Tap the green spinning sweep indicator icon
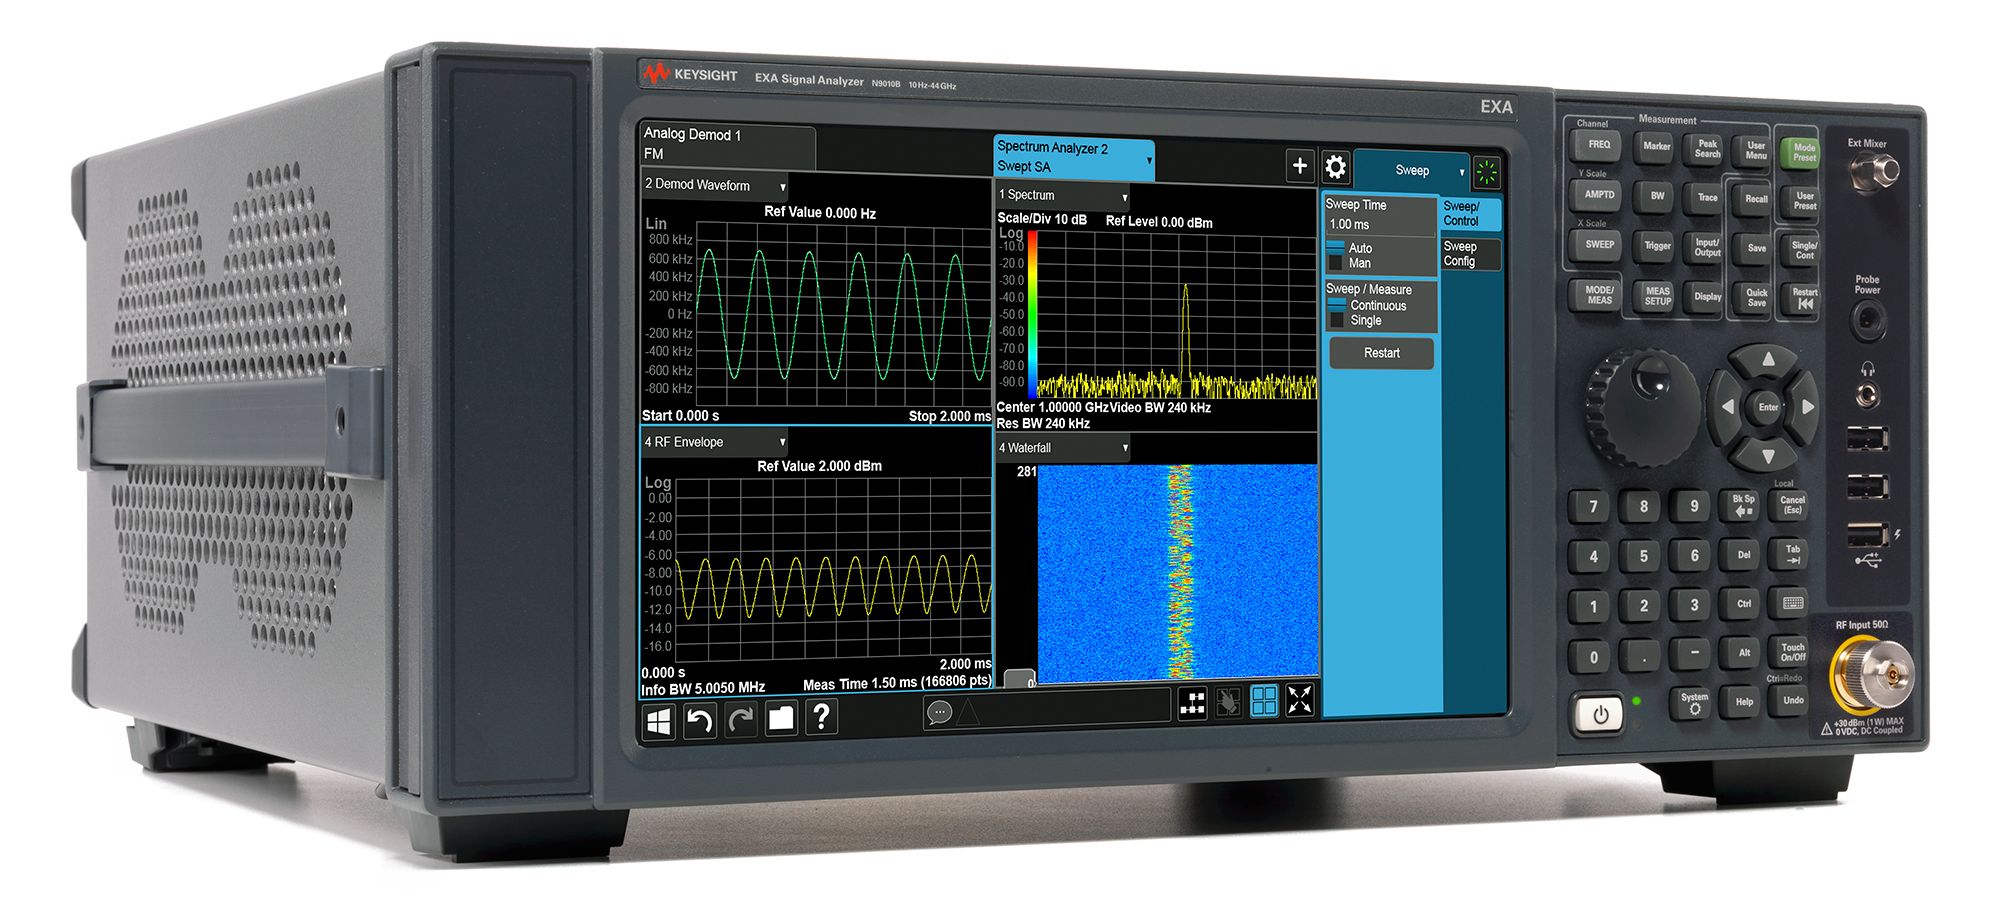The height and width of the screenshot is (912, 2000). [1487, 173]
